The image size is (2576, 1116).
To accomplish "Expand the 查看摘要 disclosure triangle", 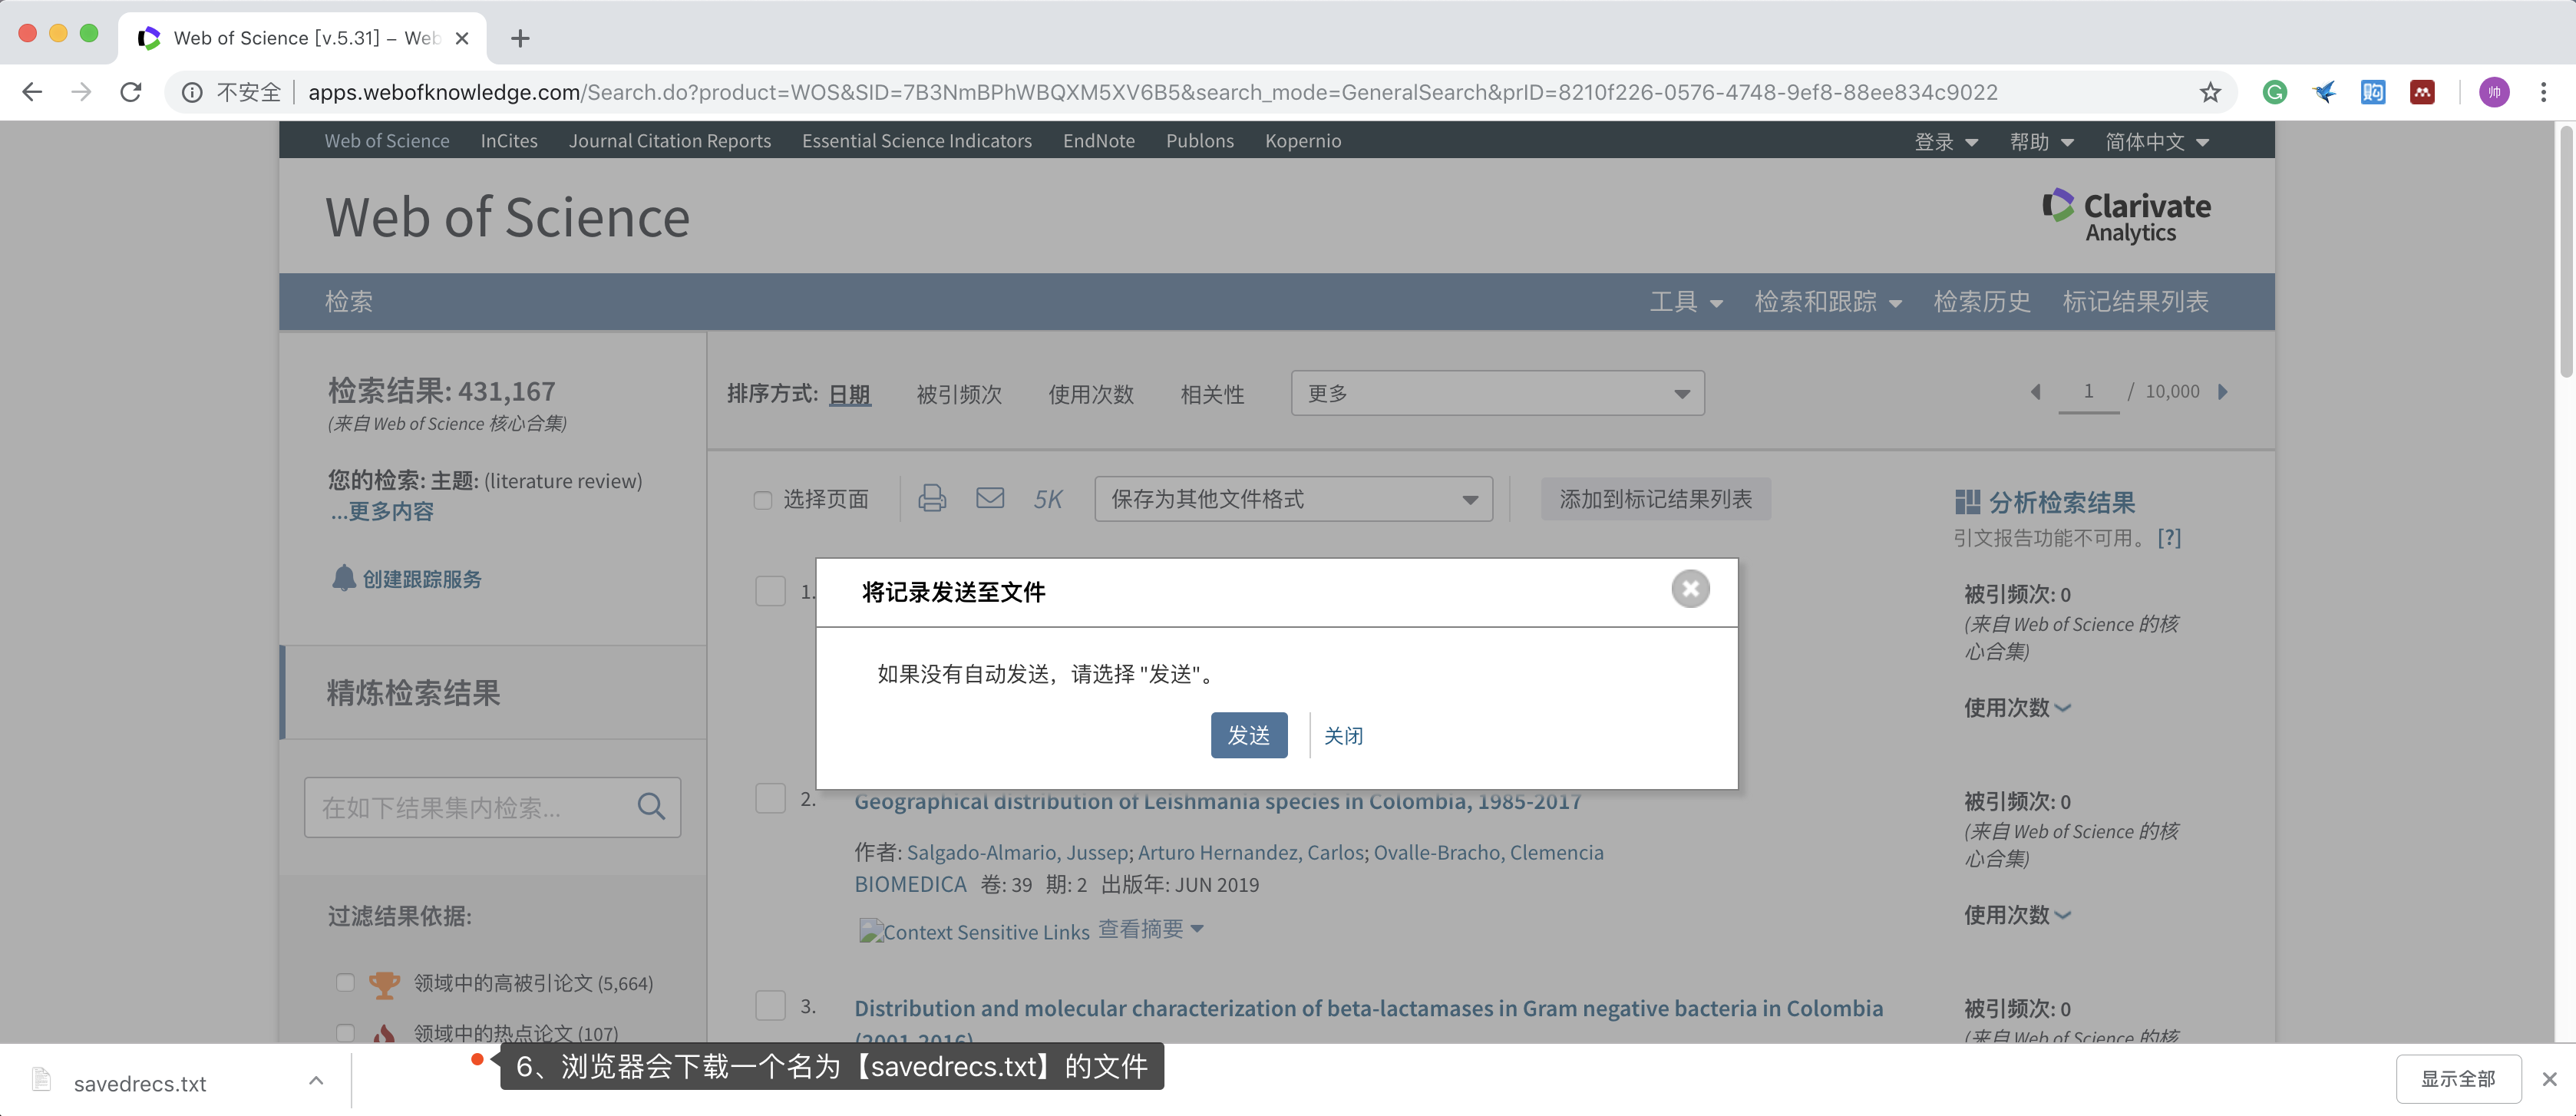I will (1201, 929).
